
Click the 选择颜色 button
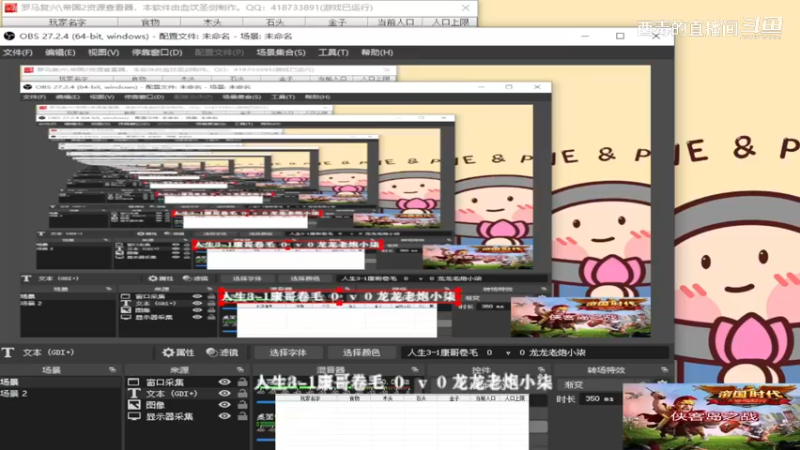361,353
